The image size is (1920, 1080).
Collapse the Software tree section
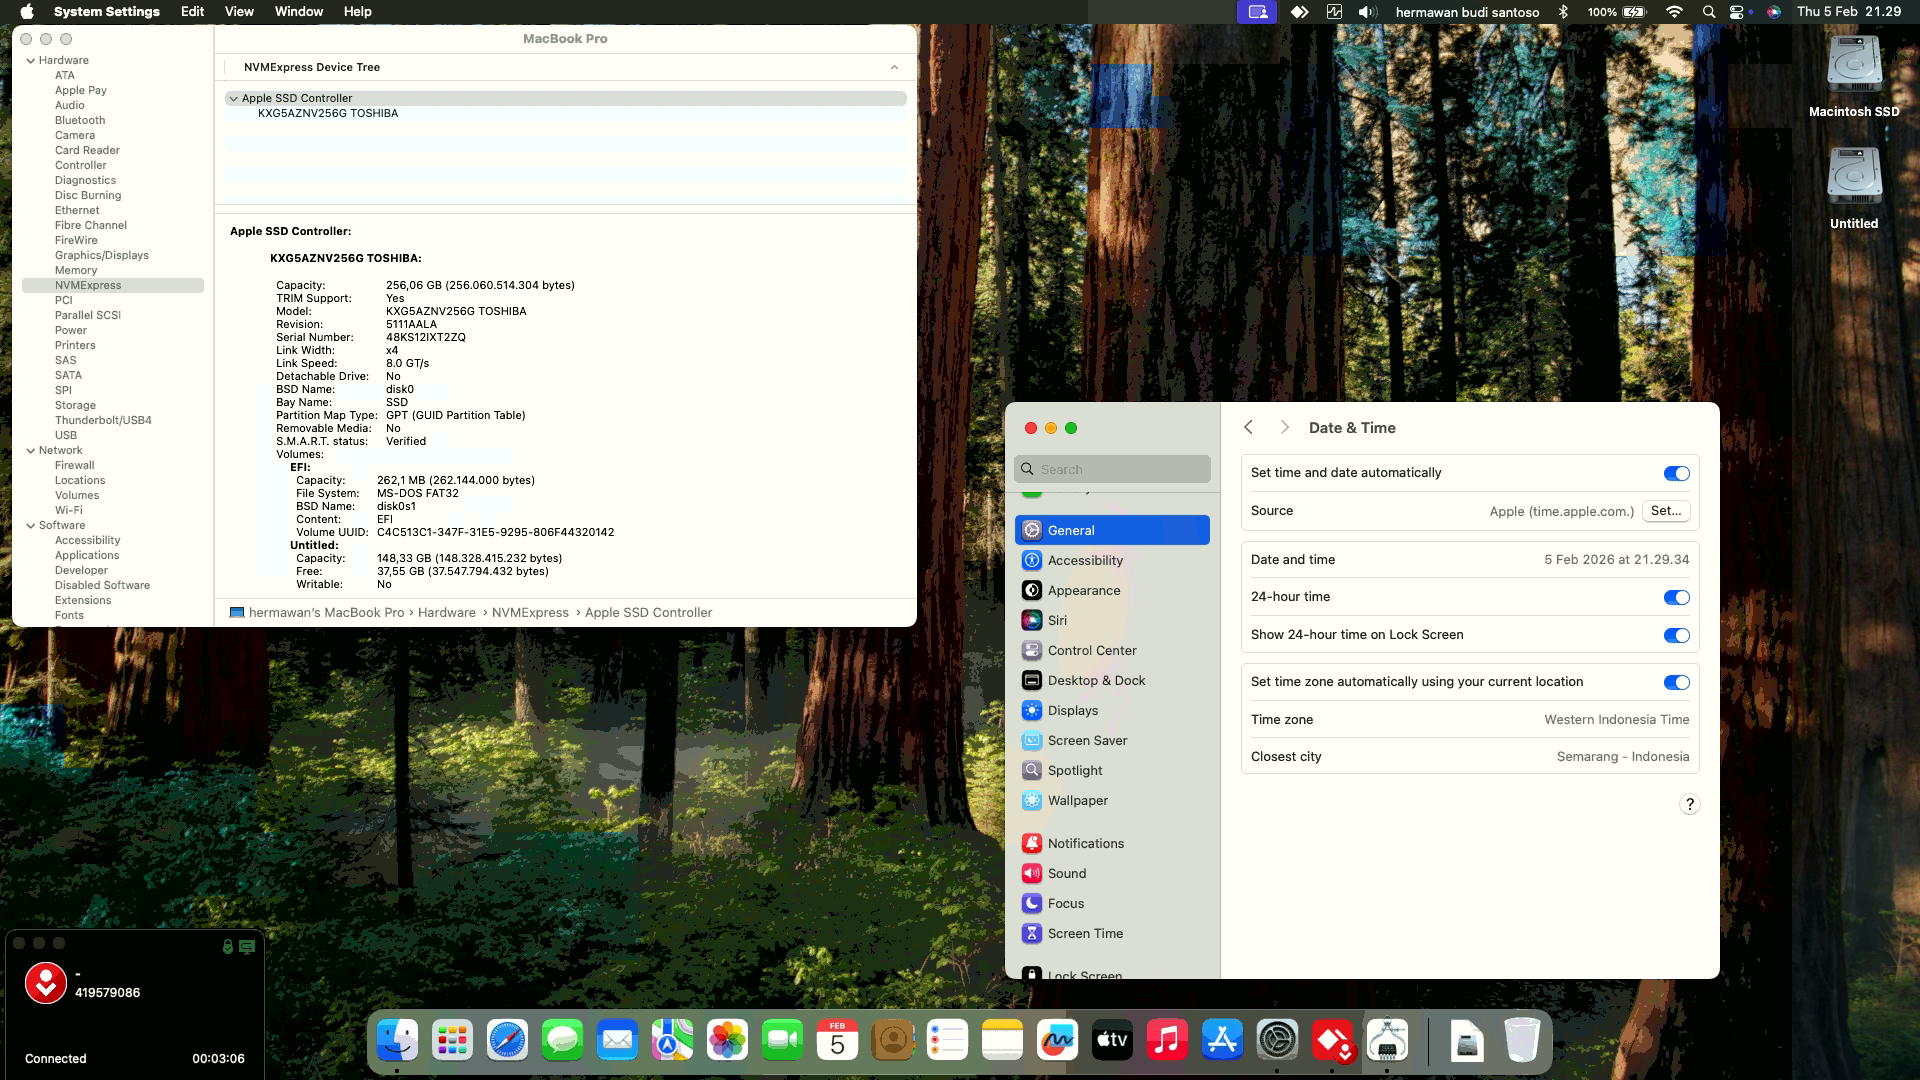tap(31, 526)
